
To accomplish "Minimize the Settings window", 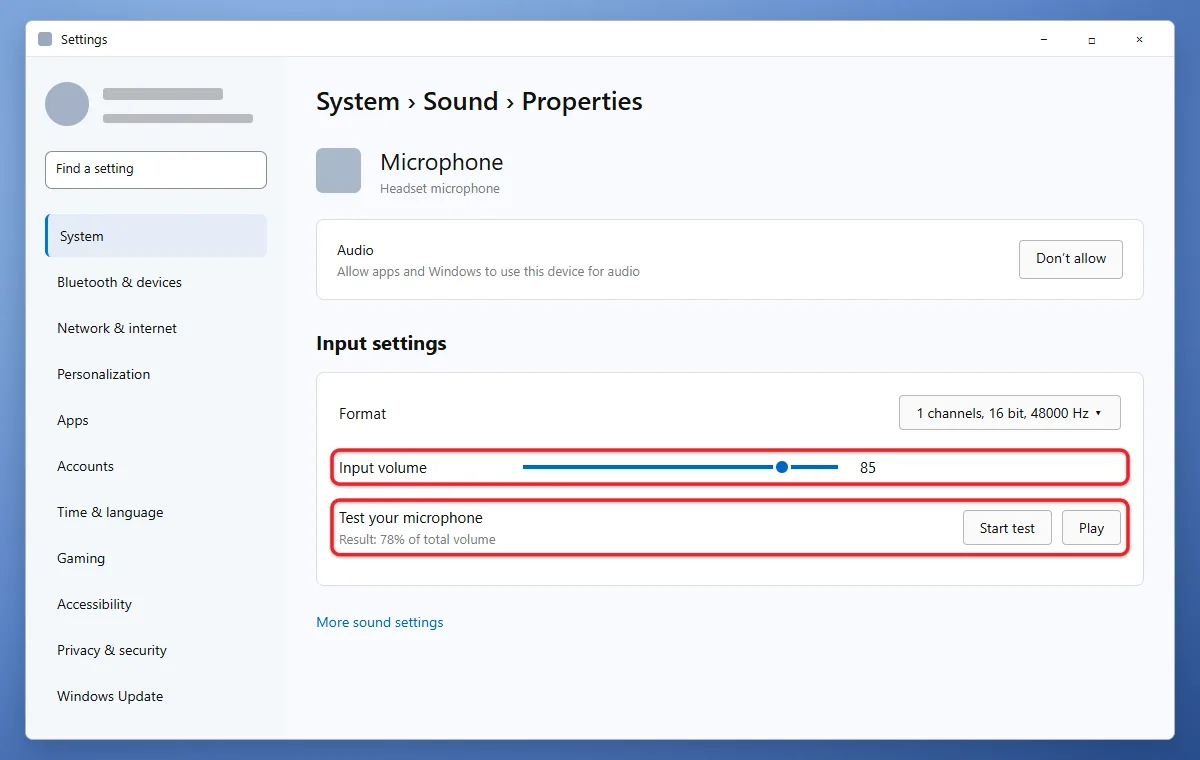I will point(1044,40).
